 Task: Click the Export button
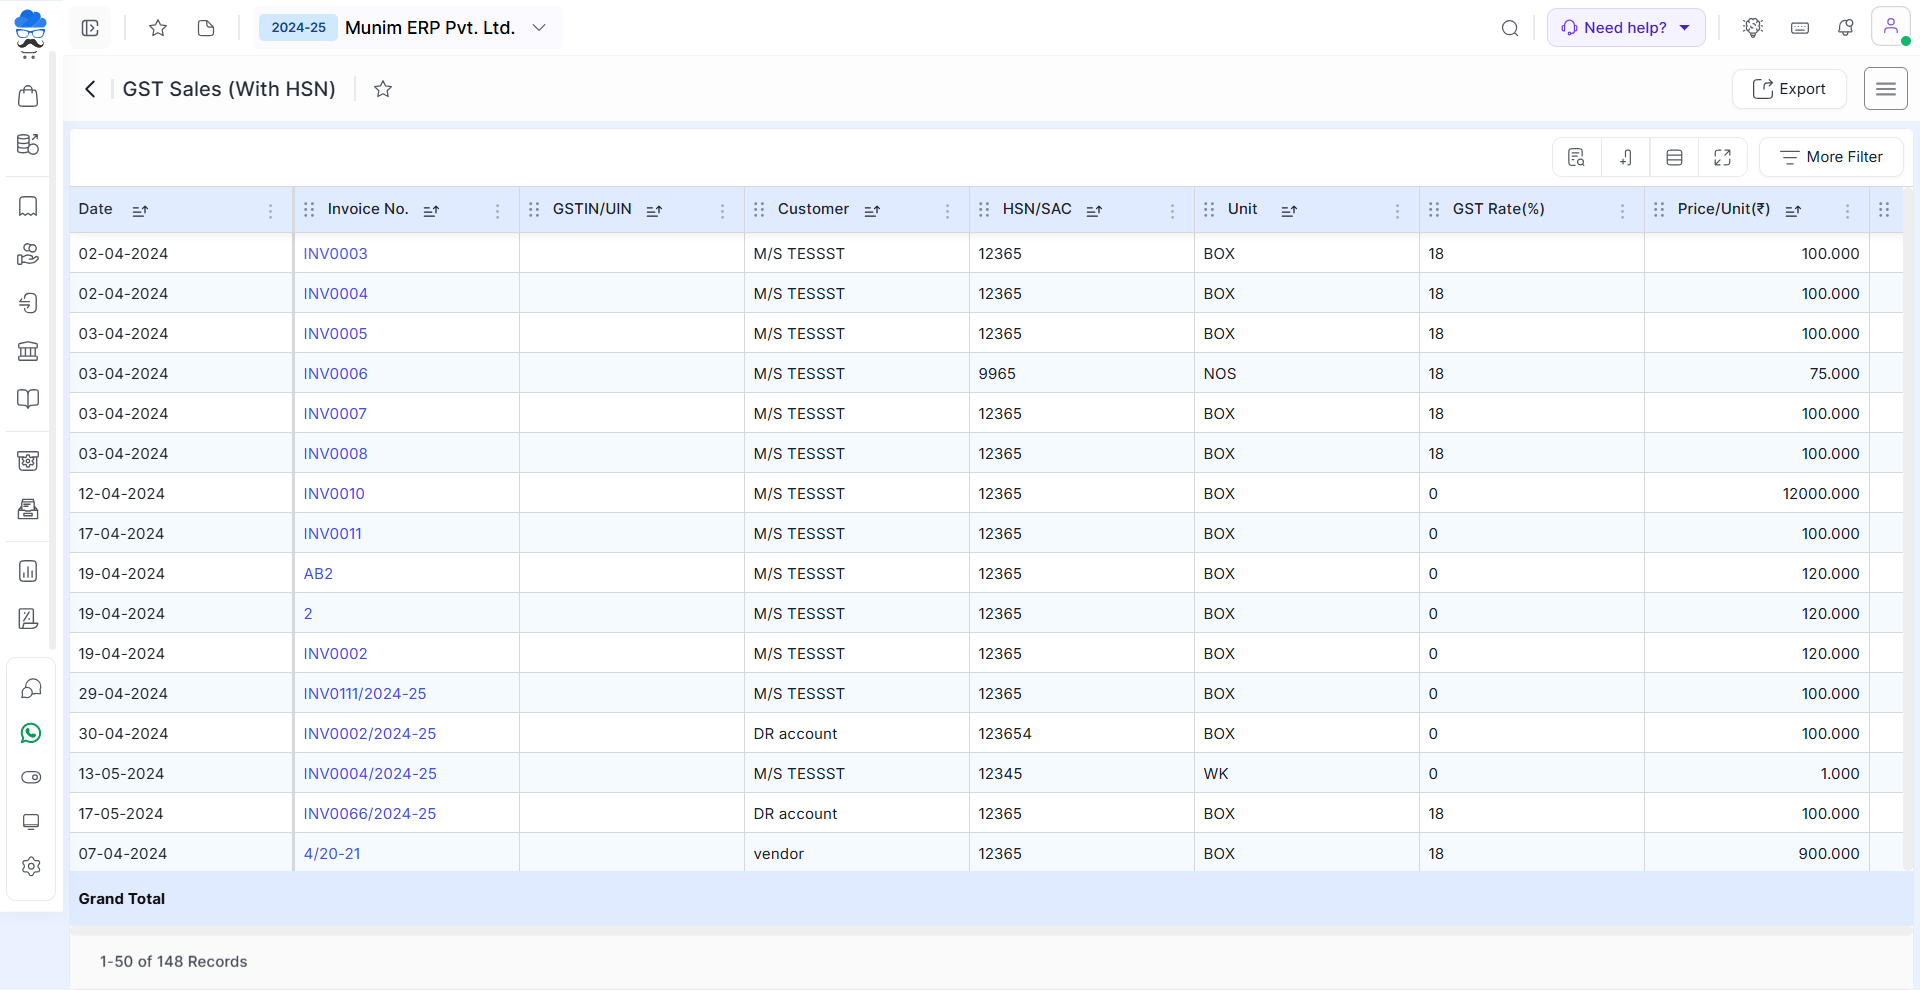pos(1788,89)
